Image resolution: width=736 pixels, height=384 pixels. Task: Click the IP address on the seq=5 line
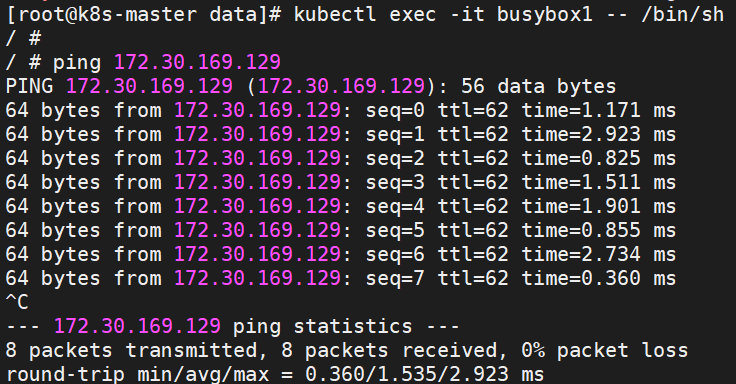pyautogui.click(x=257, y=230)
